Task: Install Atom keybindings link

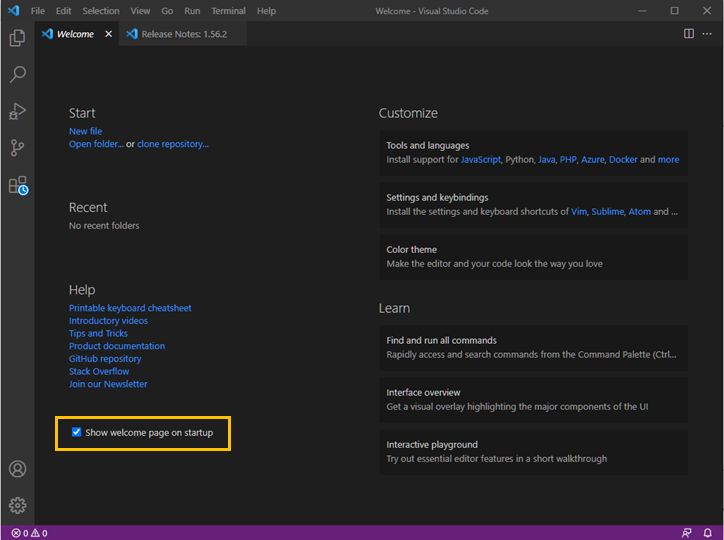Action: click(x=640, y=212)
